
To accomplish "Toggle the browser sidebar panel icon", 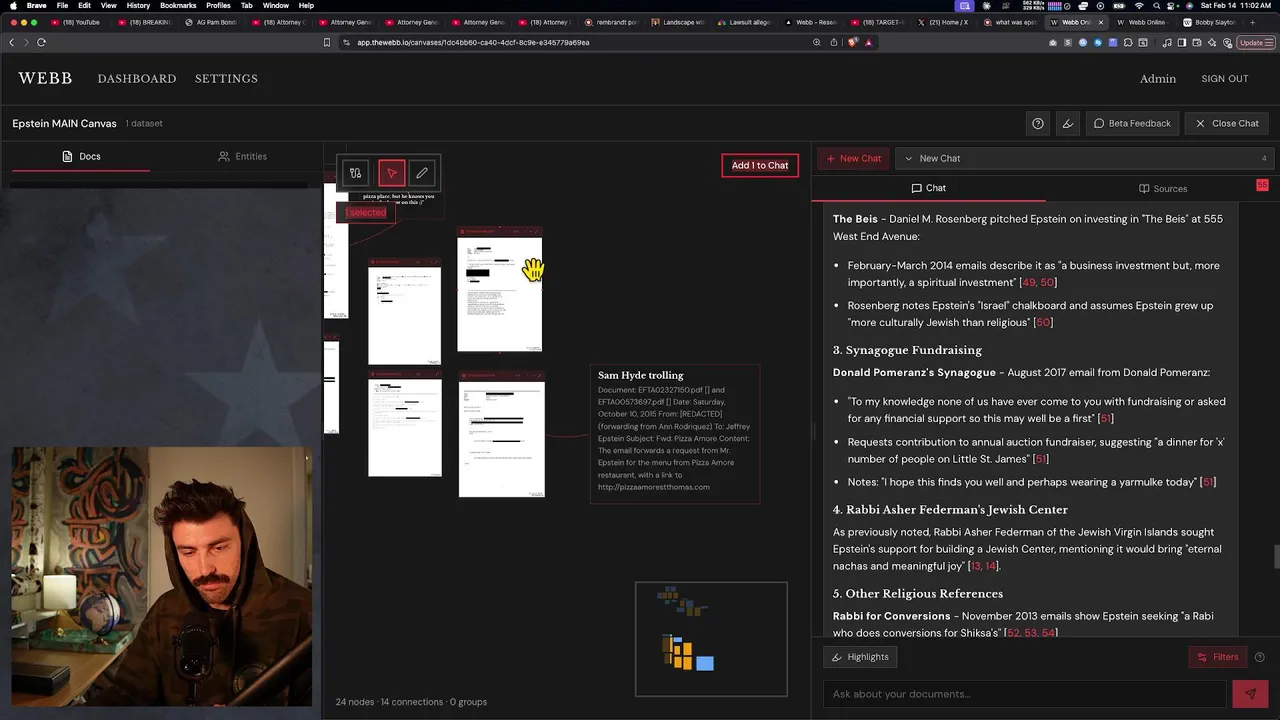I will 1181,42.
